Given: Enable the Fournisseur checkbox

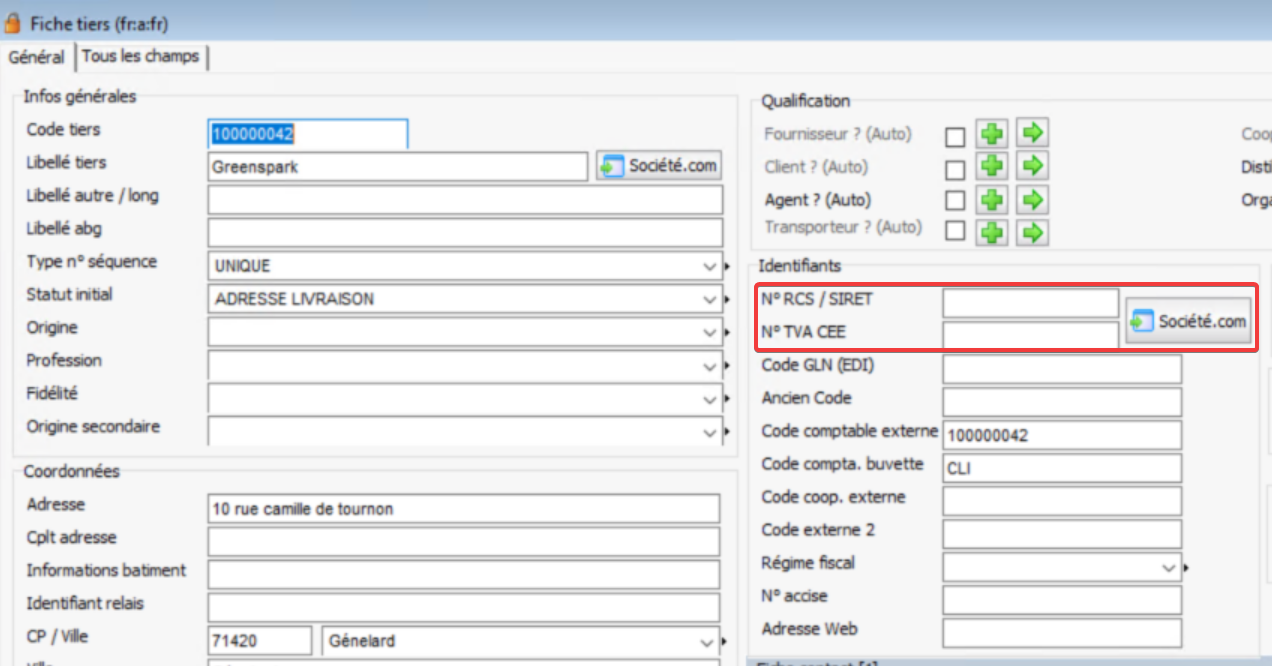Looking at the screenshot, I should [x=955, y=136].
